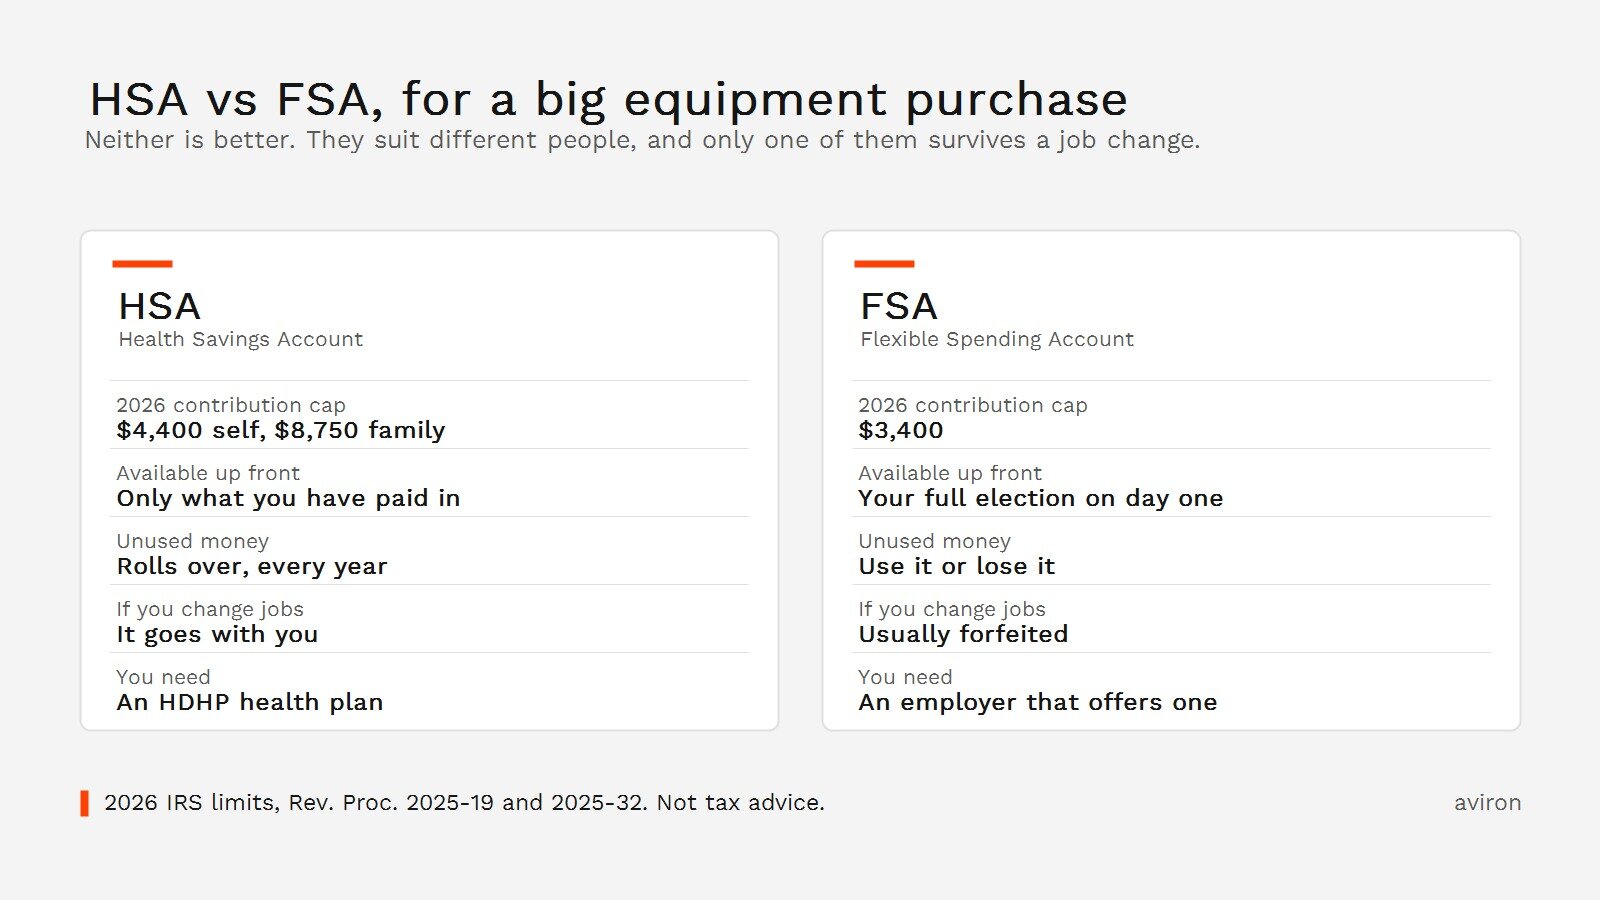Click the 'Use it or lose it' text
Viewport: 1600px width, 900px height.
[x=956, y=566]
